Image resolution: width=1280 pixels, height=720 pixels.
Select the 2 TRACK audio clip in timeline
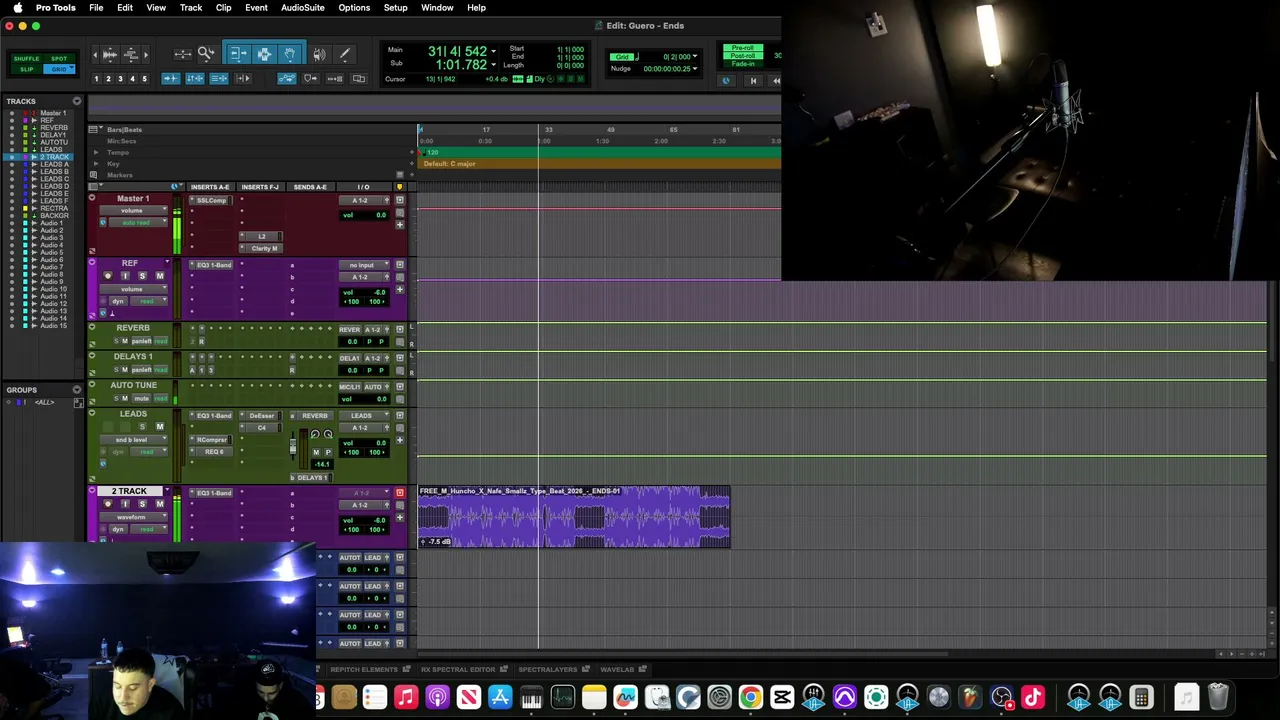click(x=574, y=517)
